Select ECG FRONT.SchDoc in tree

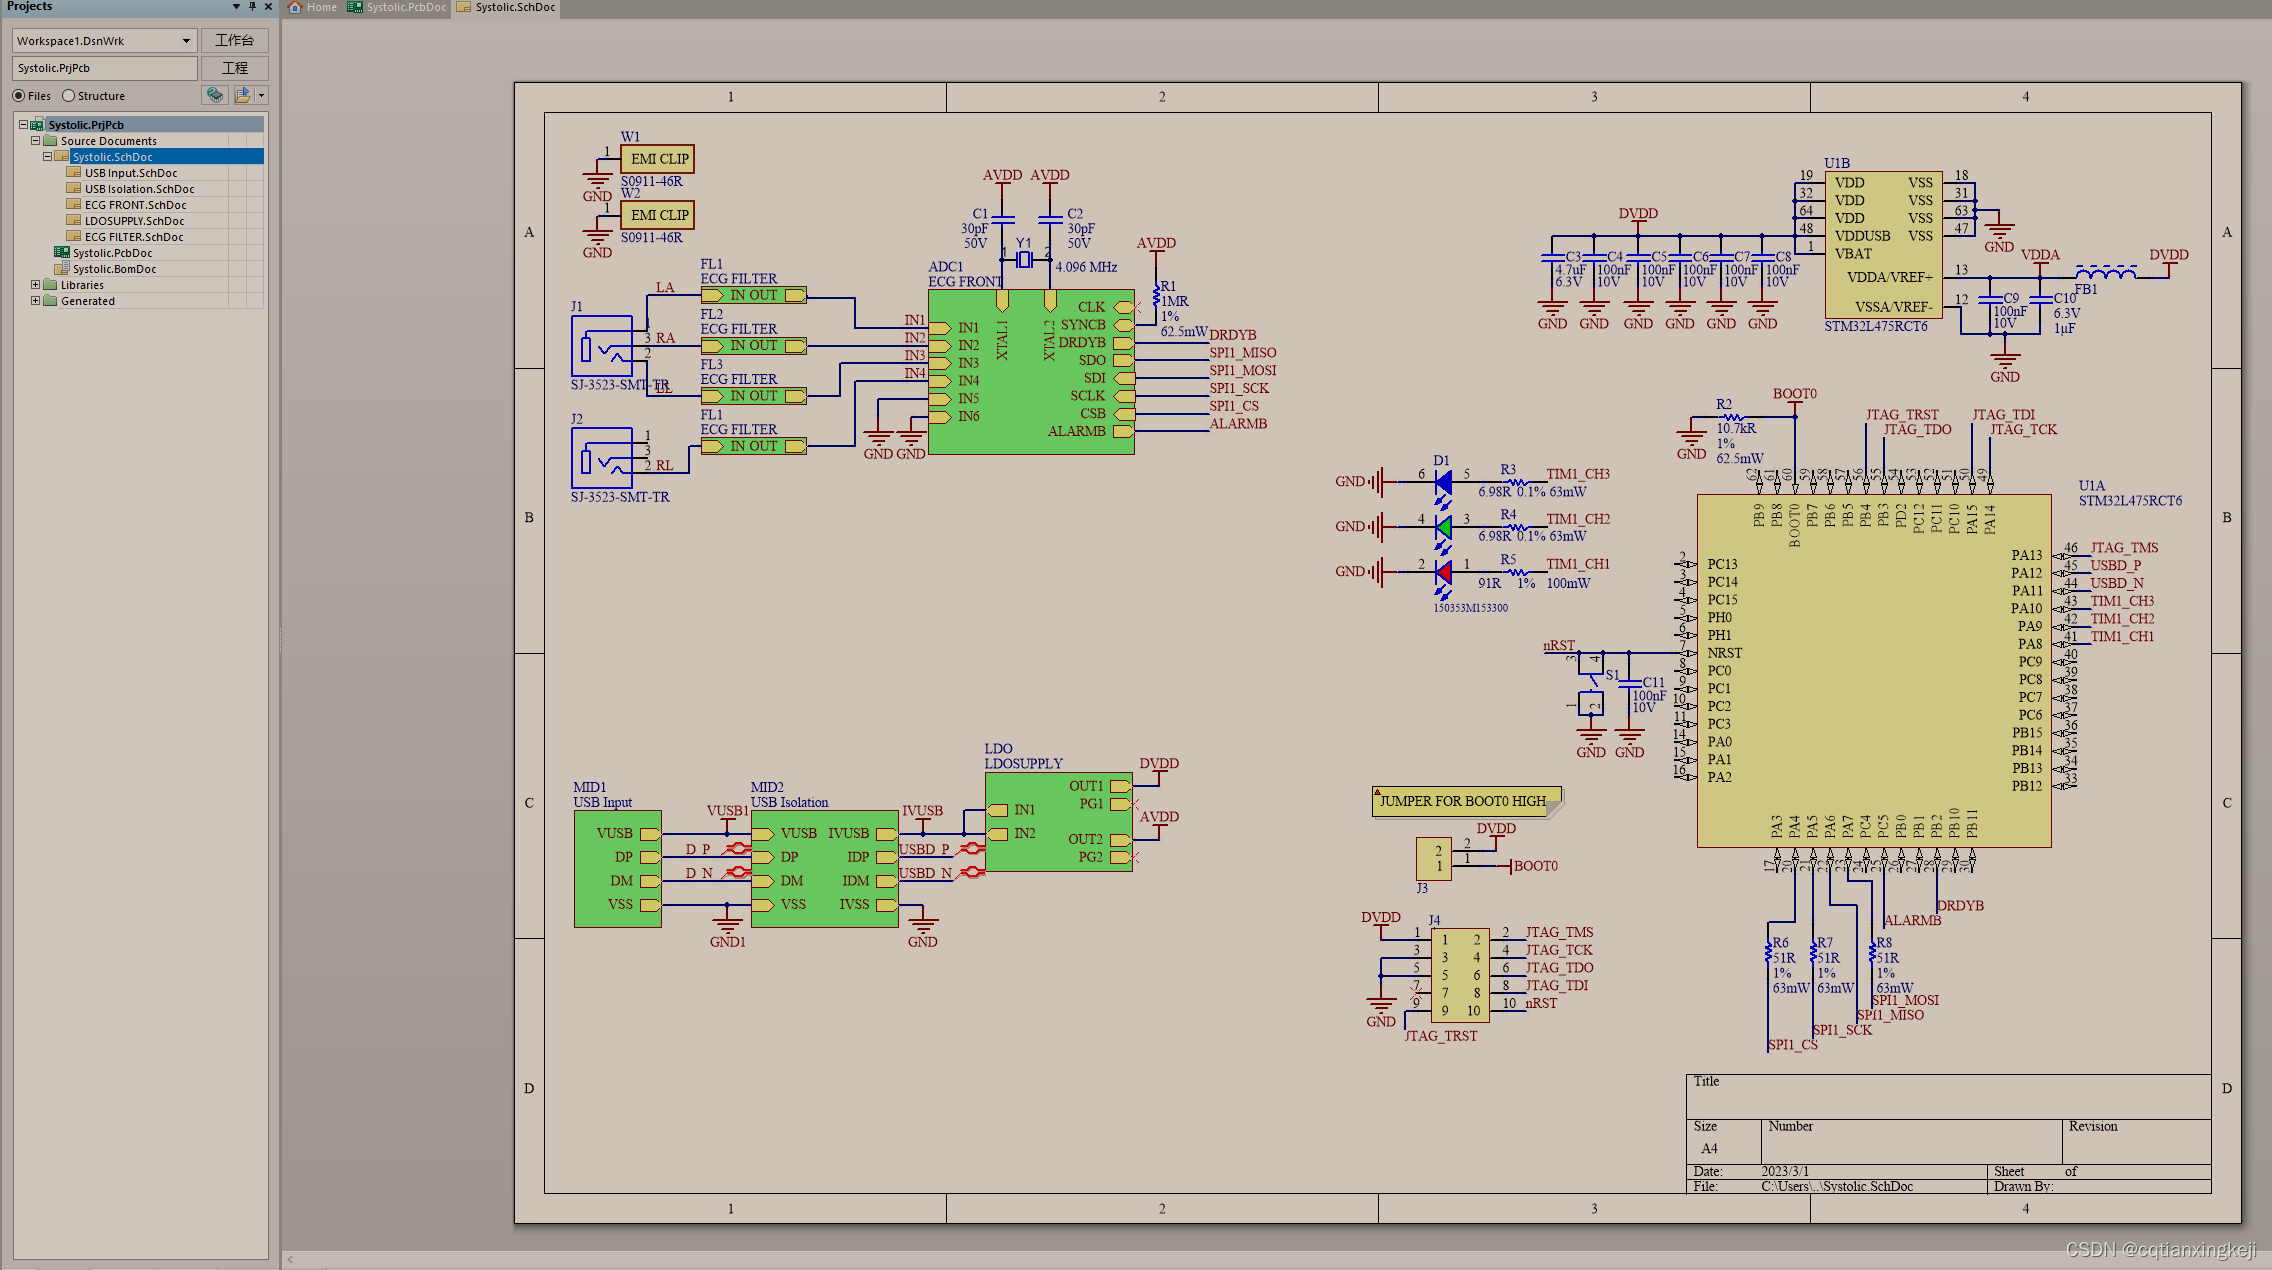[x=135, y=204]
